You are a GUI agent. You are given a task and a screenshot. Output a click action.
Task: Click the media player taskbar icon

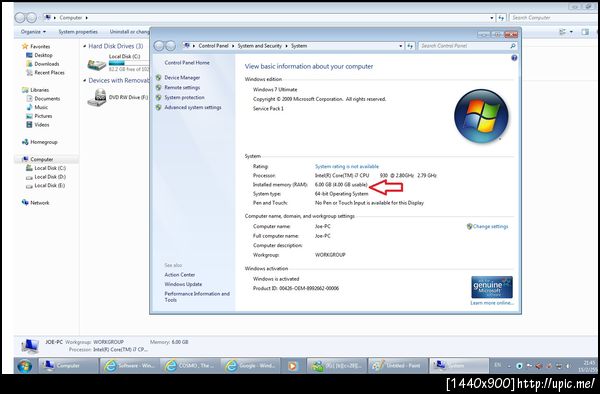(293, 366)
